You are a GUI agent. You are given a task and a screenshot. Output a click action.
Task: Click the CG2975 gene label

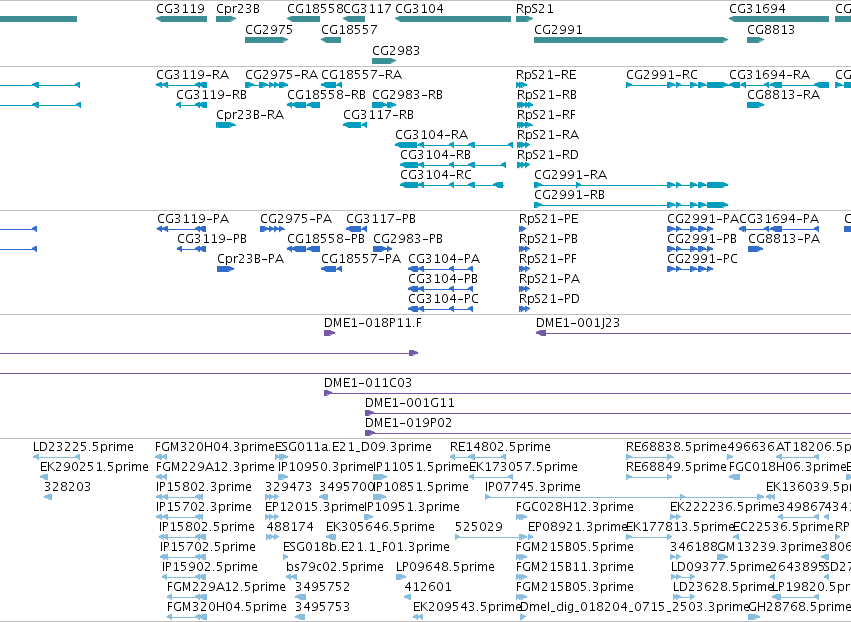(269, 29)
